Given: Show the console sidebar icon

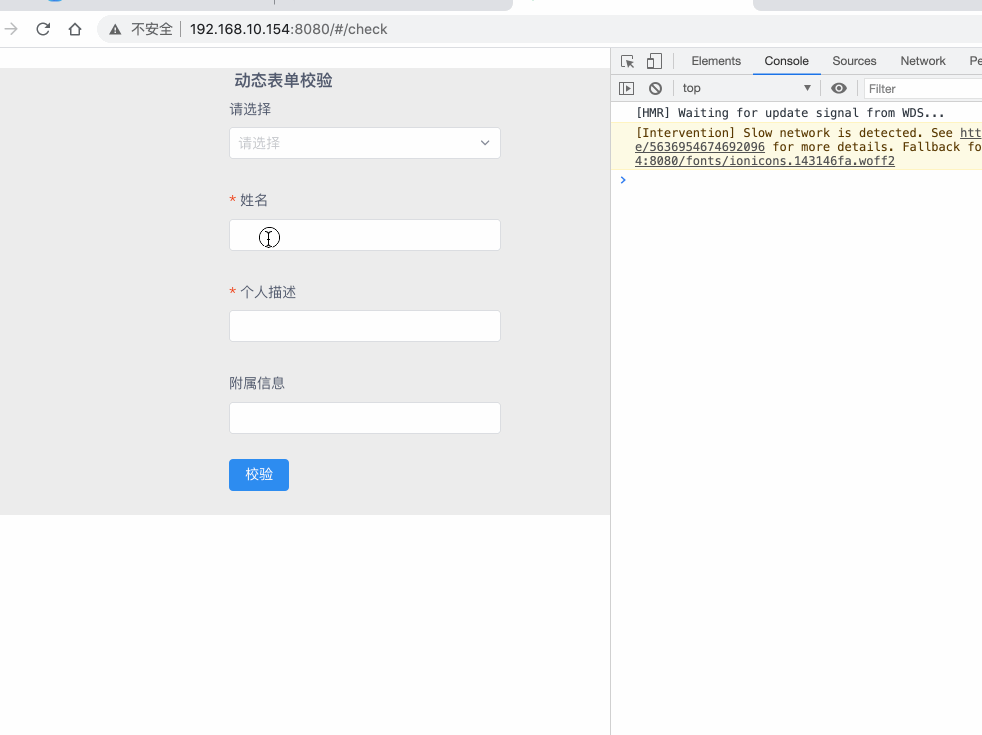Looking at the screenshot, I should [x=626, y=88].
